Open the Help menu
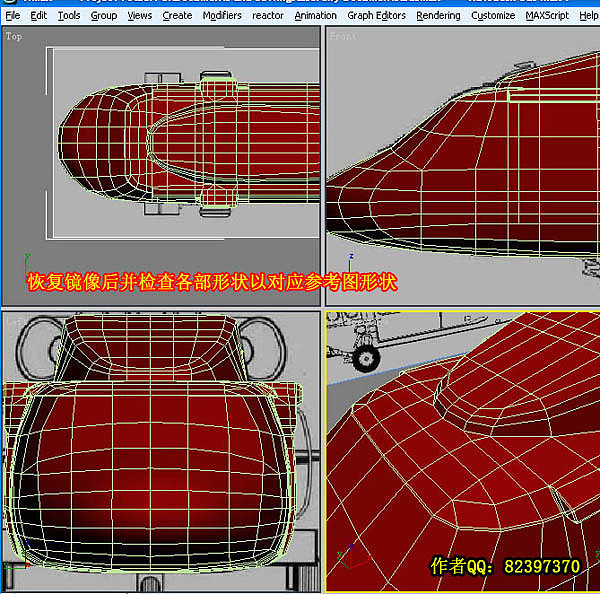The image size is (600, 594). [x=589, y=16]
